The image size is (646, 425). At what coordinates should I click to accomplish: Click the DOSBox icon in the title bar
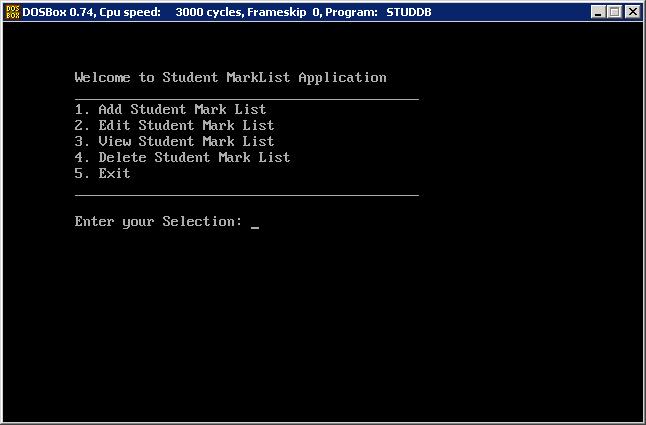coord(12,12)
